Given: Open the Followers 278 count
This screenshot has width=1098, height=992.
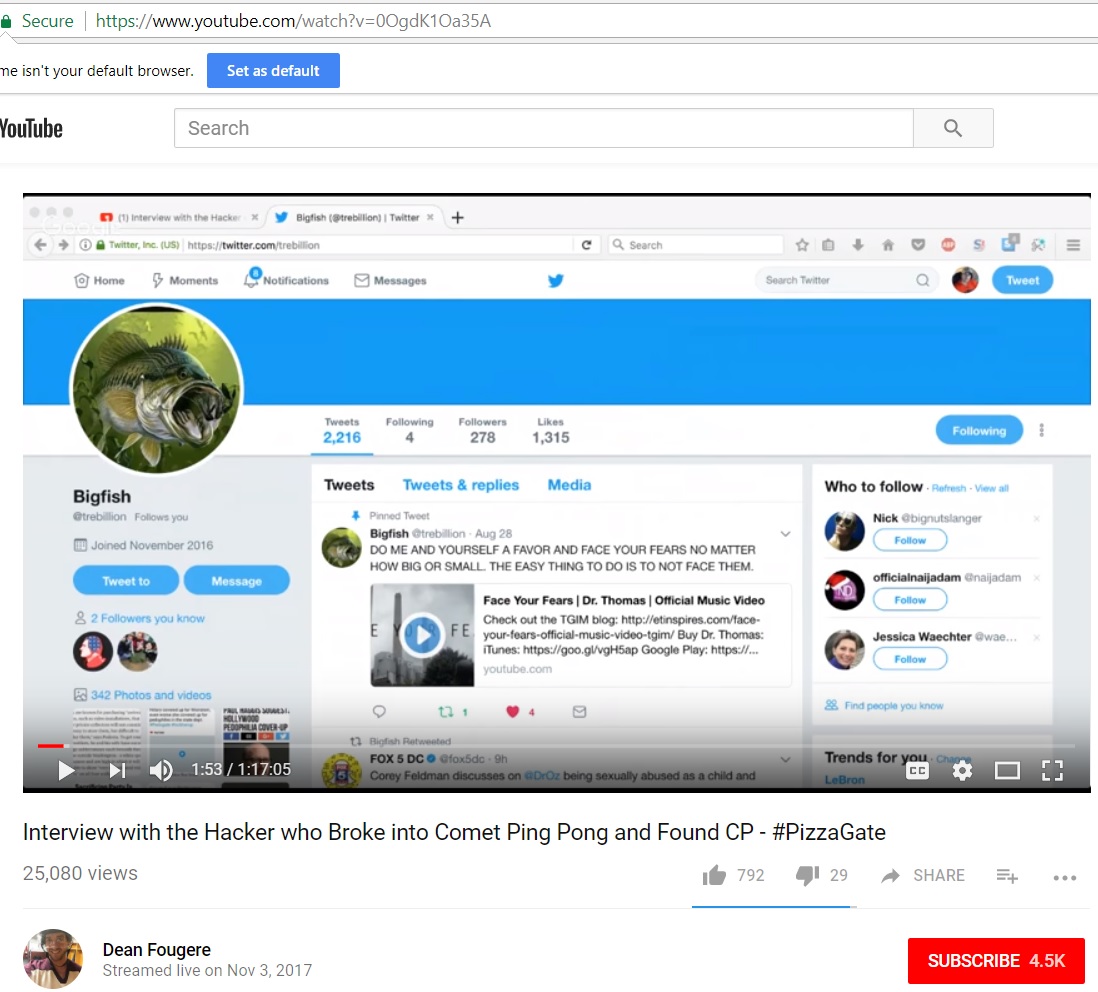Looking at the screenshot, I should coord(482,431).
